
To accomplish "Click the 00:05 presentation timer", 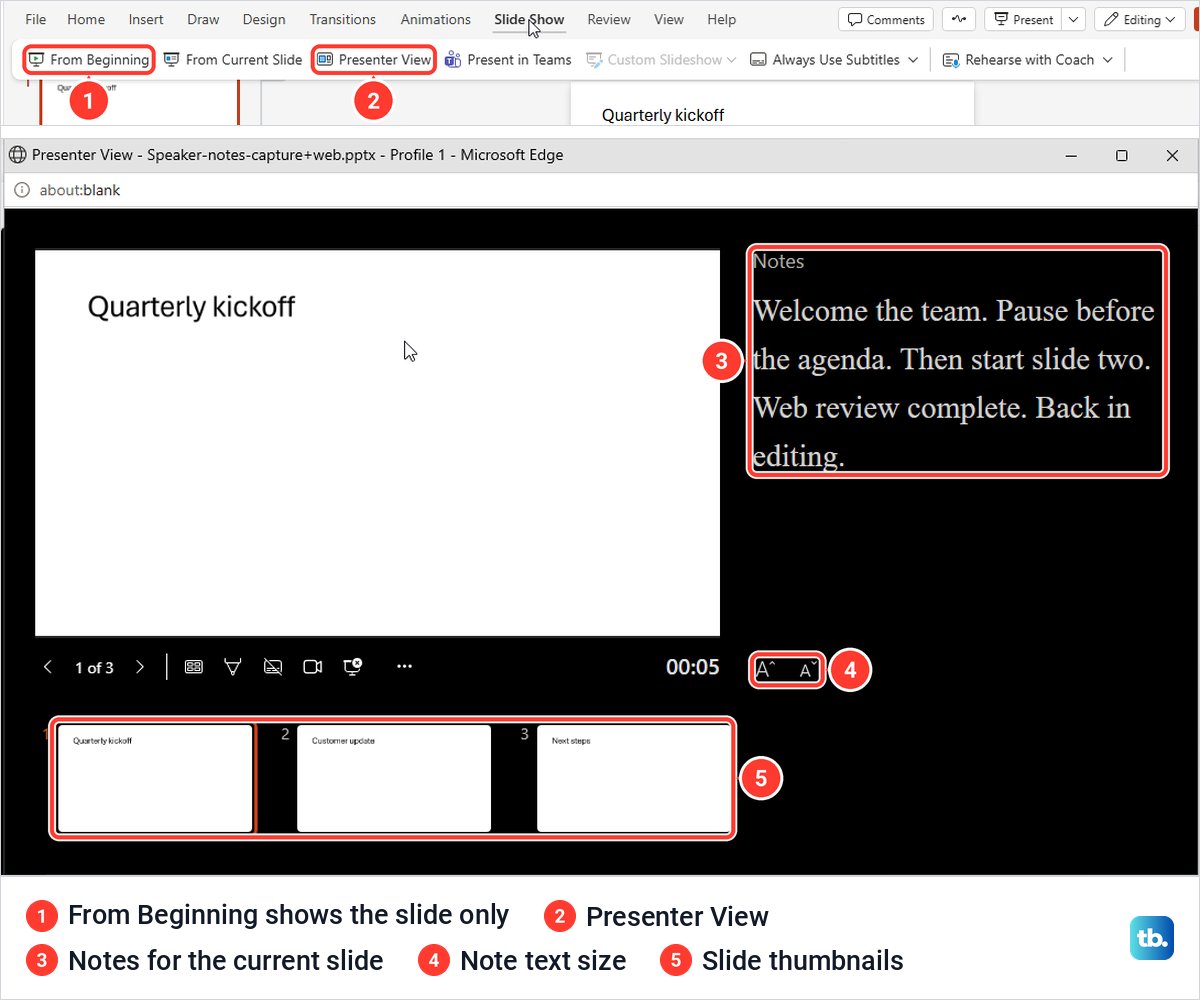I will (693, 667).
